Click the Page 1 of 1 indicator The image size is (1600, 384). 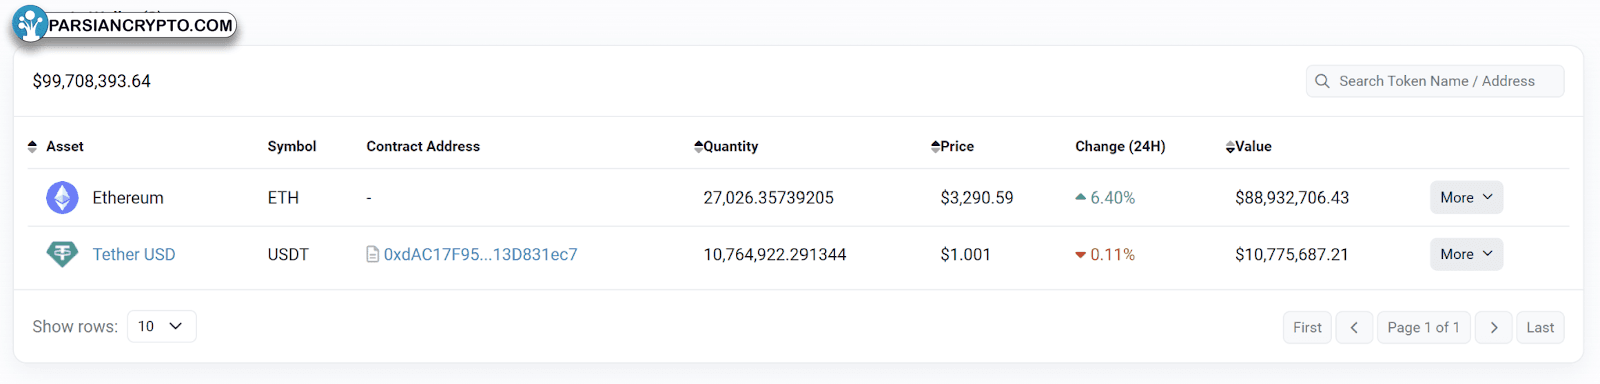(x=1423, y=327)
